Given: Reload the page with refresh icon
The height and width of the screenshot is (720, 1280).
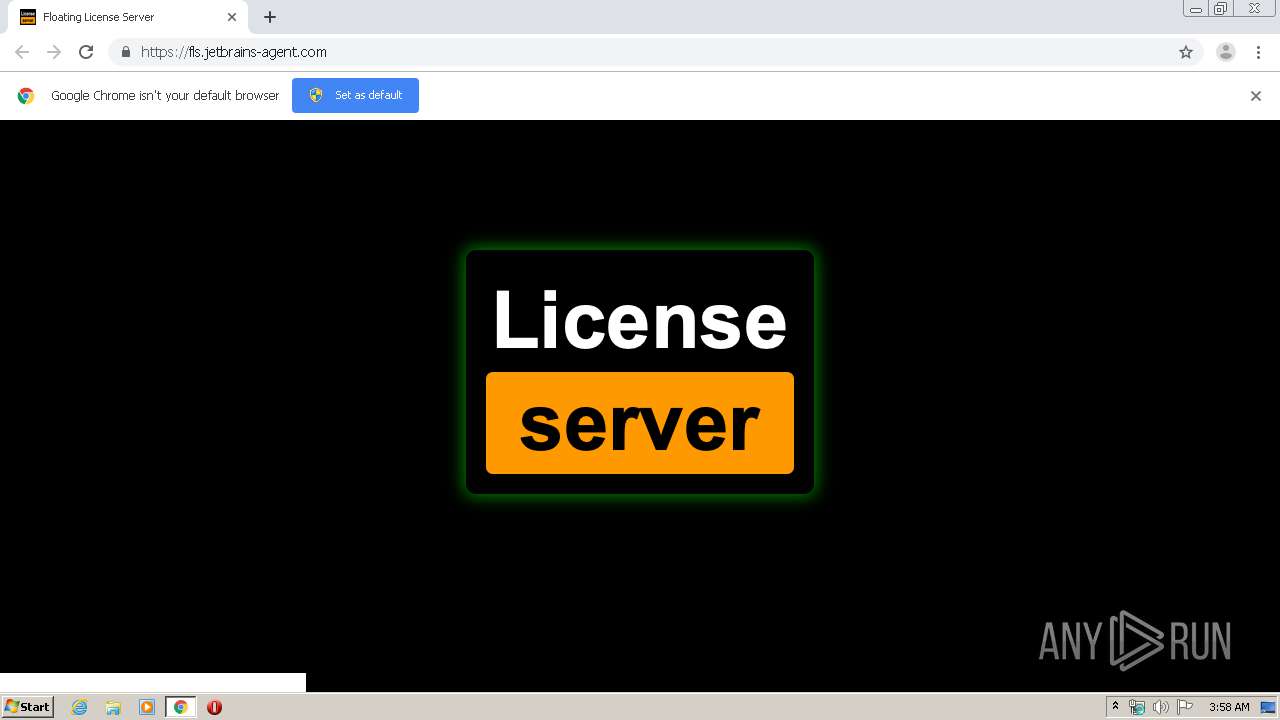Looking at the screenshot, I should [86, 52].
